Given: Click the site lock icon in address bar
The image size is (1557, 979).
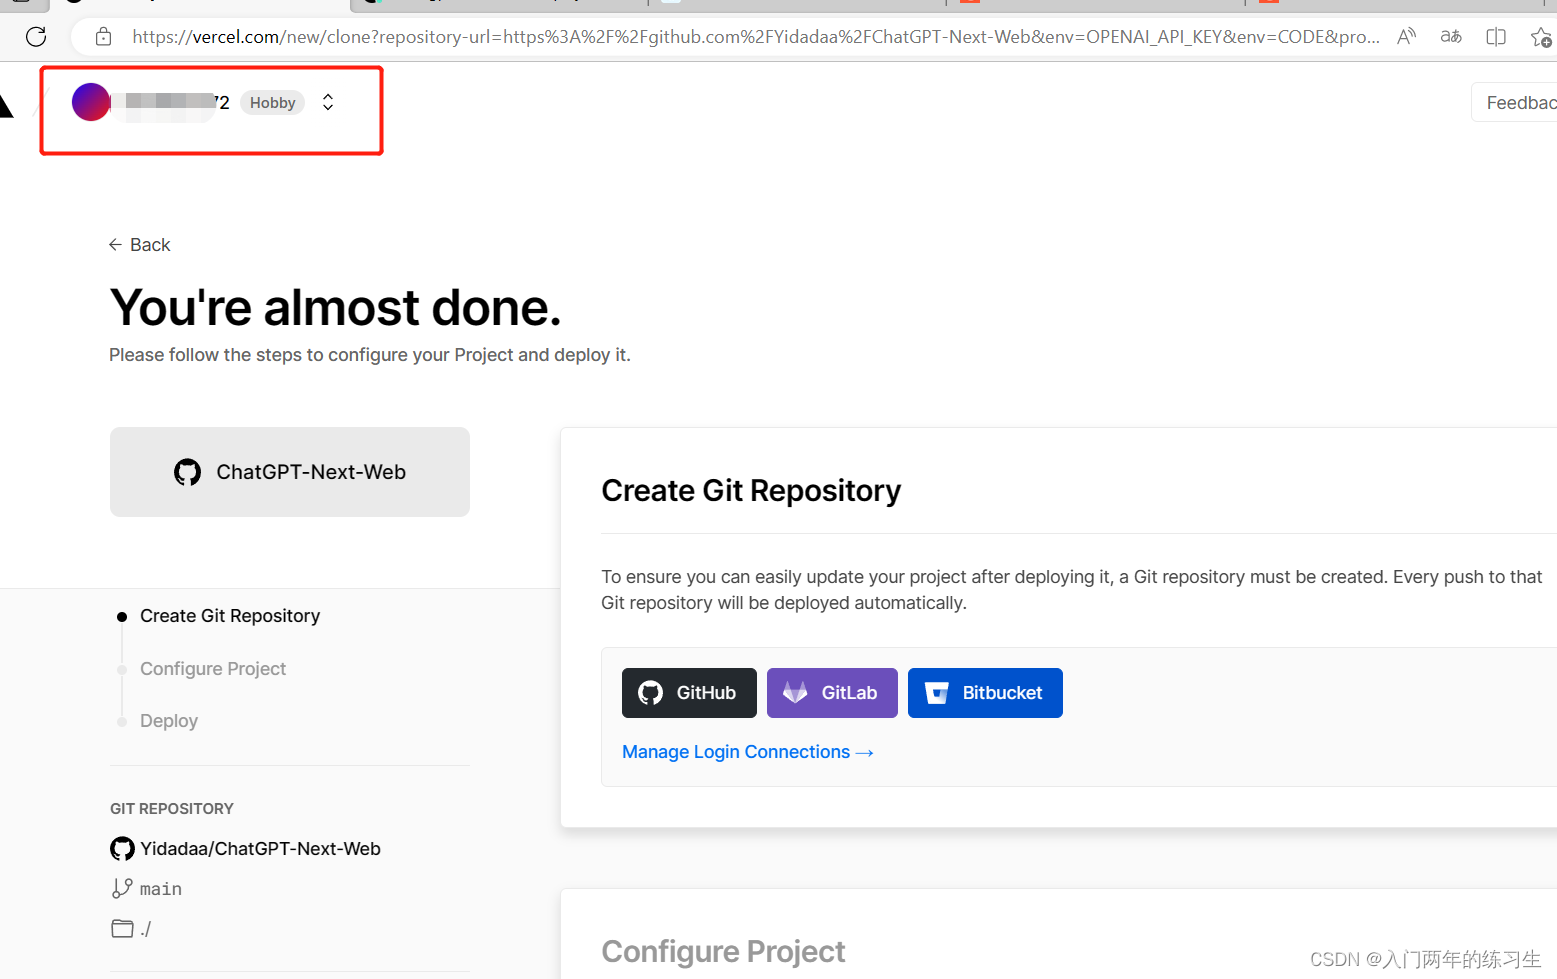Looking at the screenshot, I should [x=103, y=37].
